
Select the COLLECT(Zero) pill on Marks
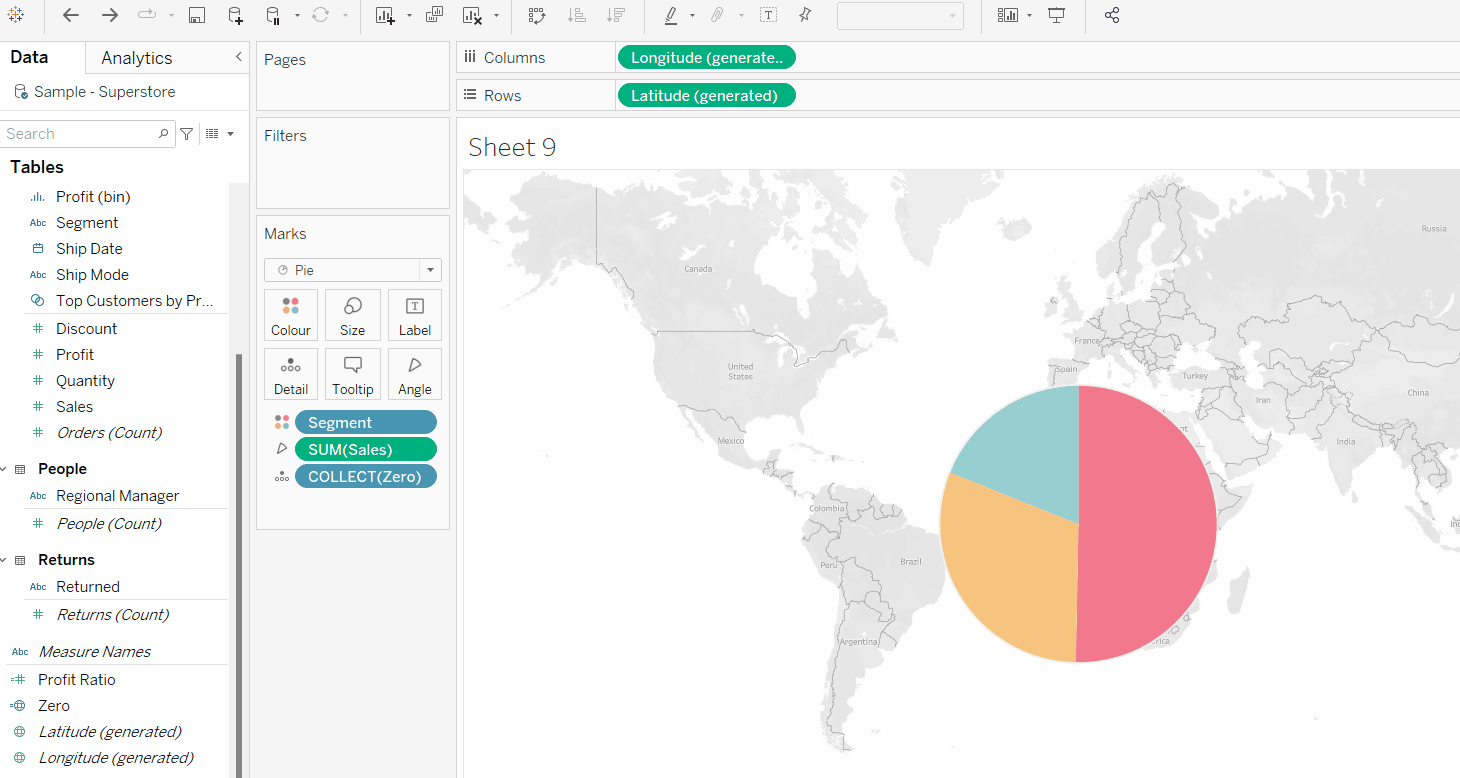coord(366,476)
